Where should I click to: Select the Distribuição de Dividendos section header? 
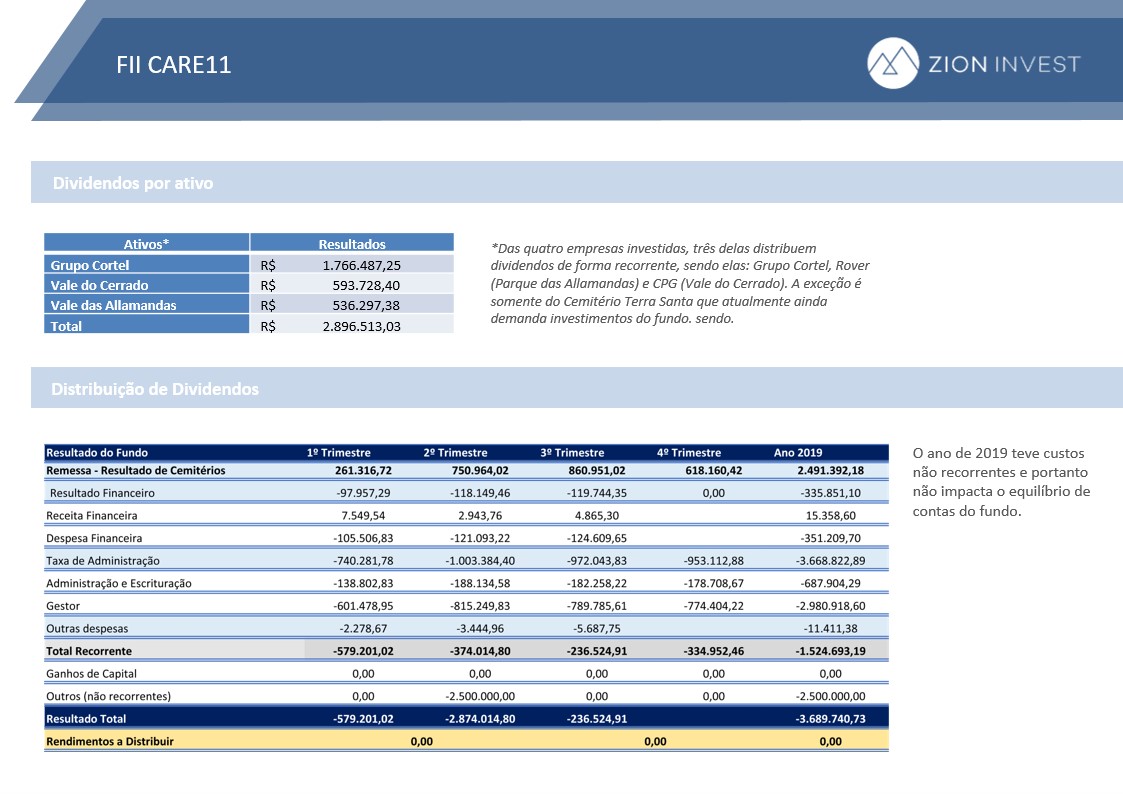pyautogui.click(x=155, y=389)
